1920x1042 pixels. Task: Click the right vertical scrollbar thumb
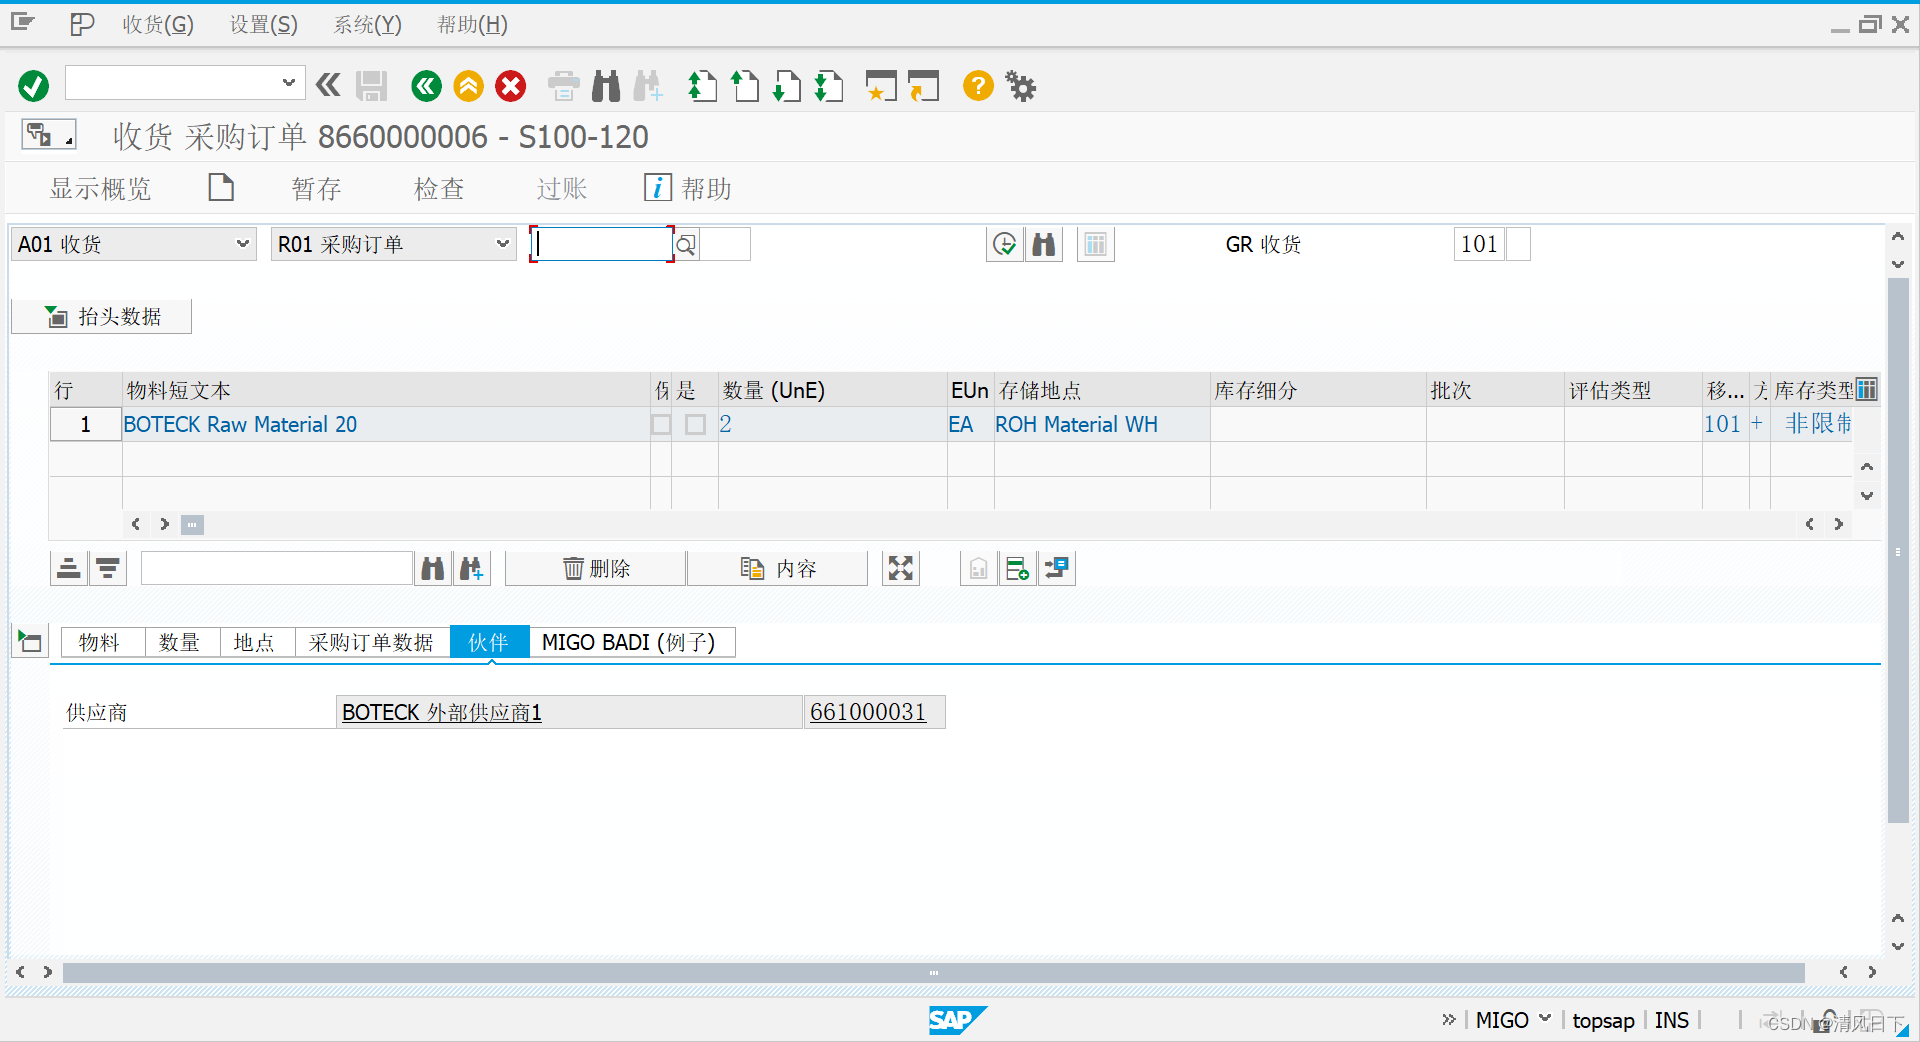1898,550
